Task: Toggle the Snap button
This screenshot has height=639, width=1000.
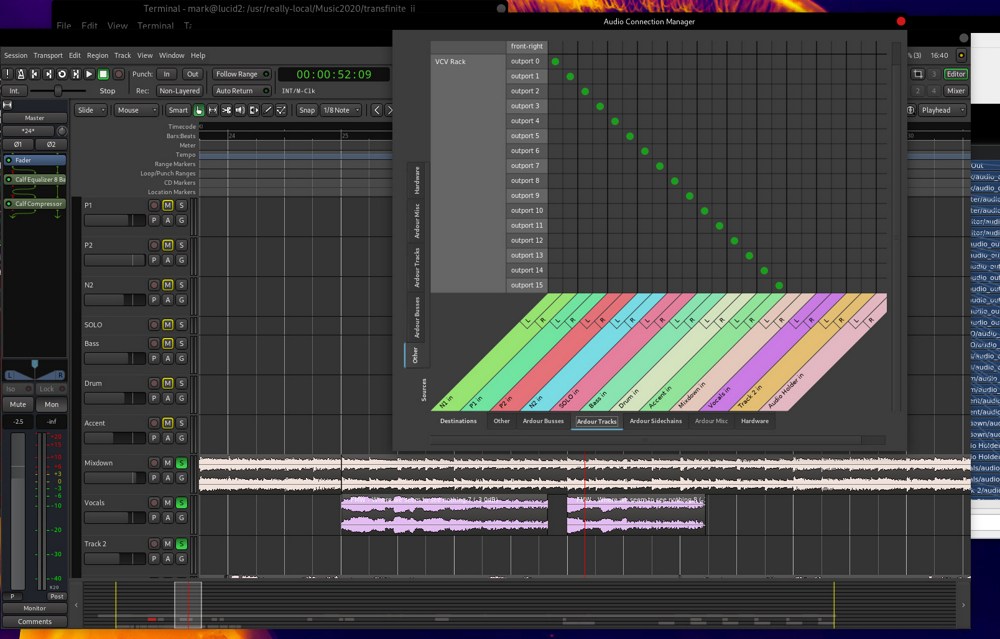Action: tap(307, 110)
